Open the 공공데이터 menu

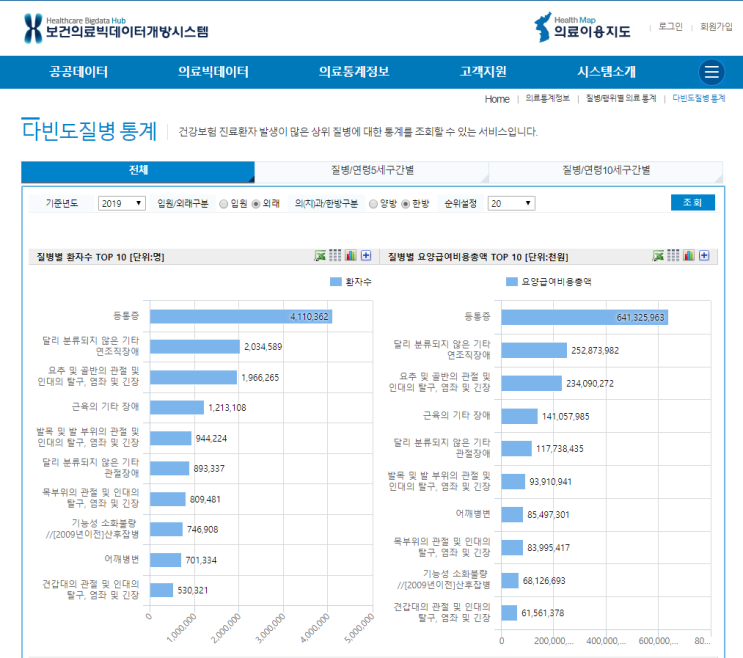point(78,72)
